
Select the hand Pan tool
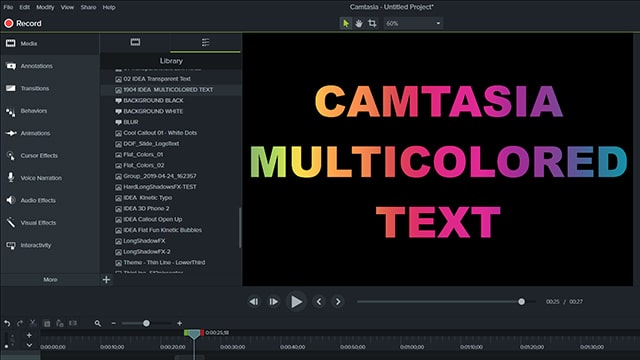click(359, 23)
